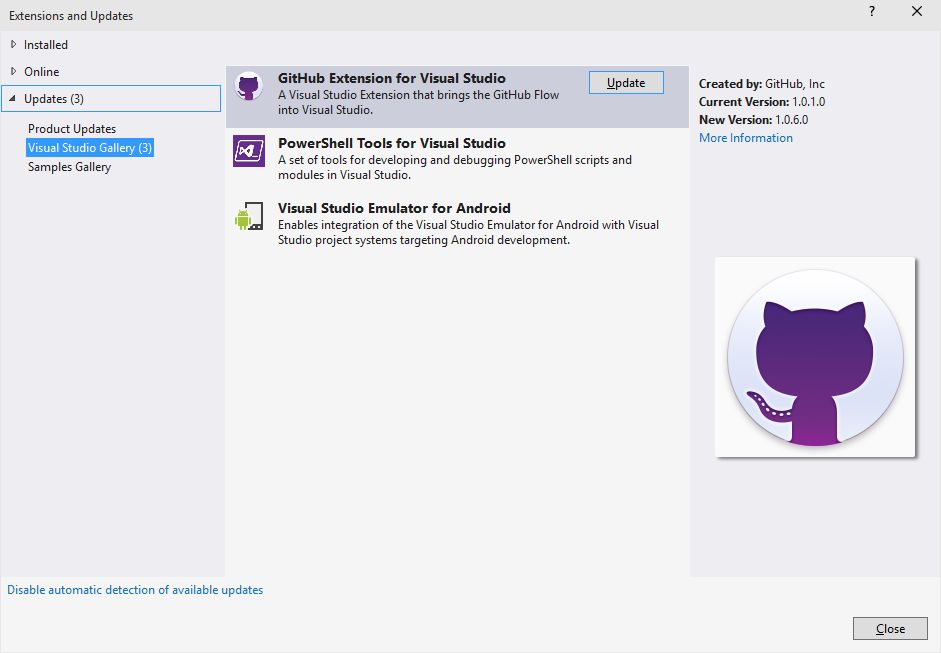Image resolution: width=941 pixels, height=653 pixels.
Task: Open the Samples Gallery tree item
Action: pos(69,167)
